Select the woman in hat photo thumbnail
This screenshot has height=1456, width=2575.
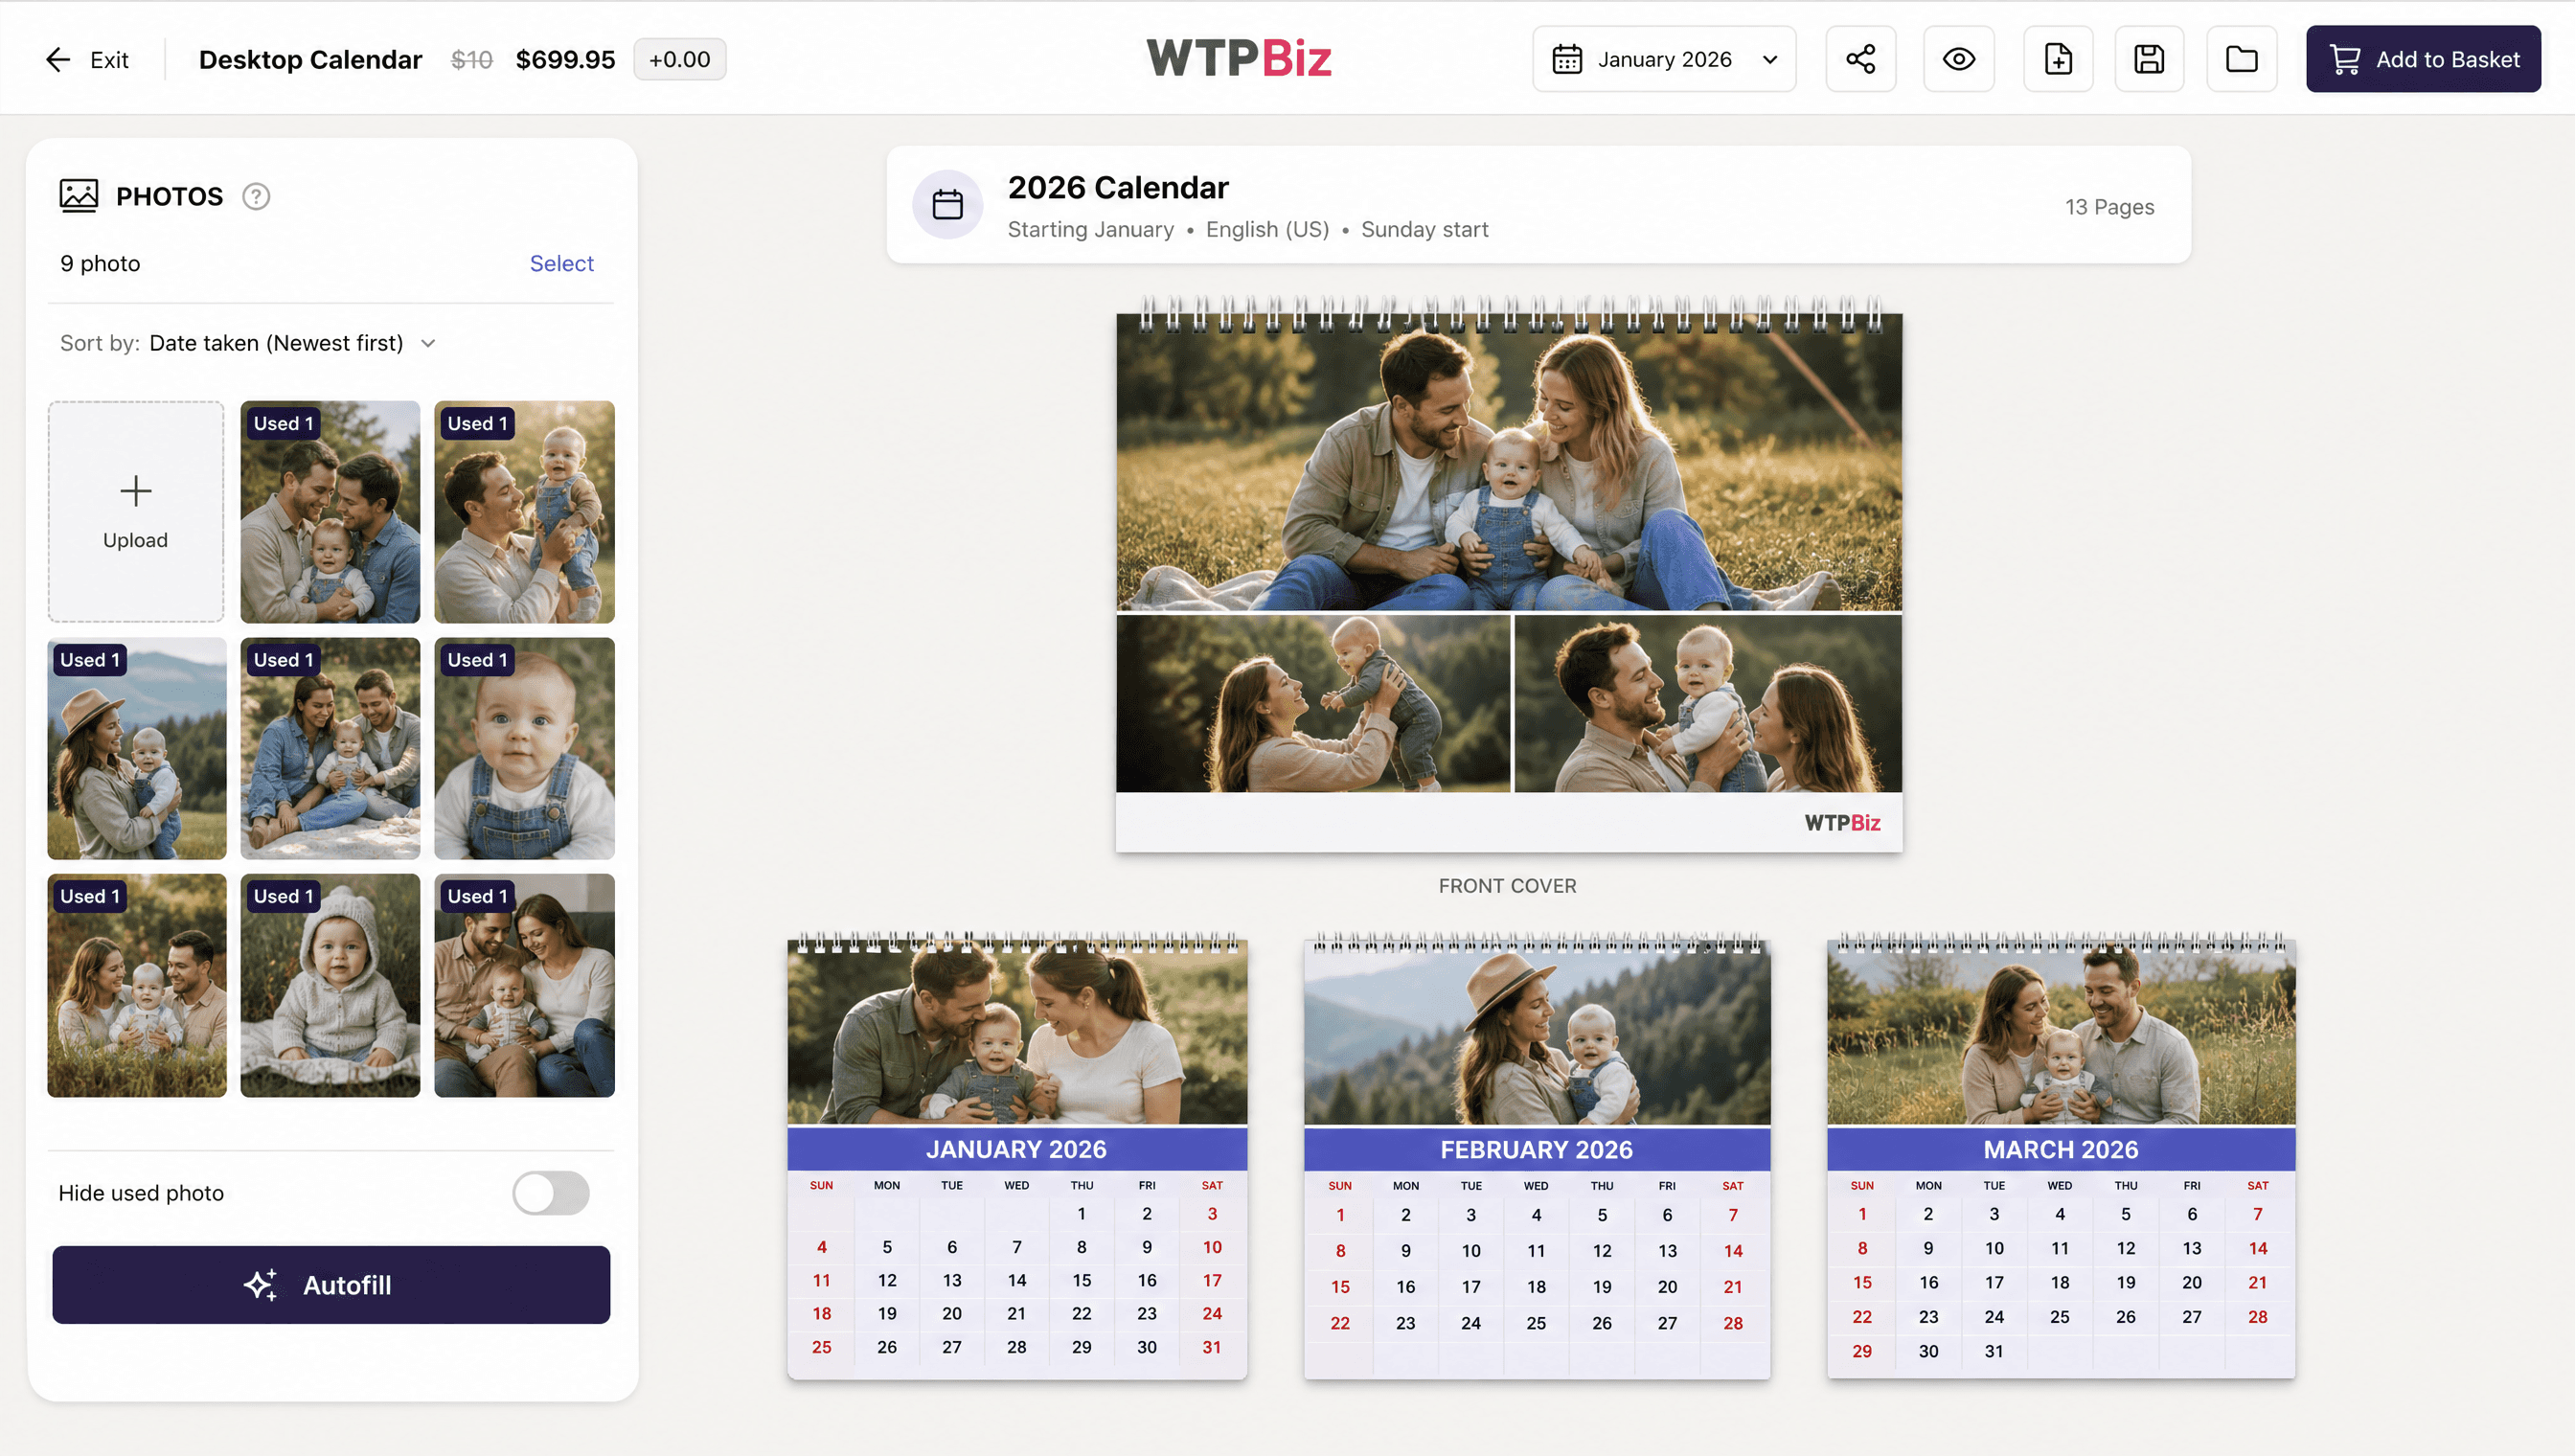(x=137, y=748)
